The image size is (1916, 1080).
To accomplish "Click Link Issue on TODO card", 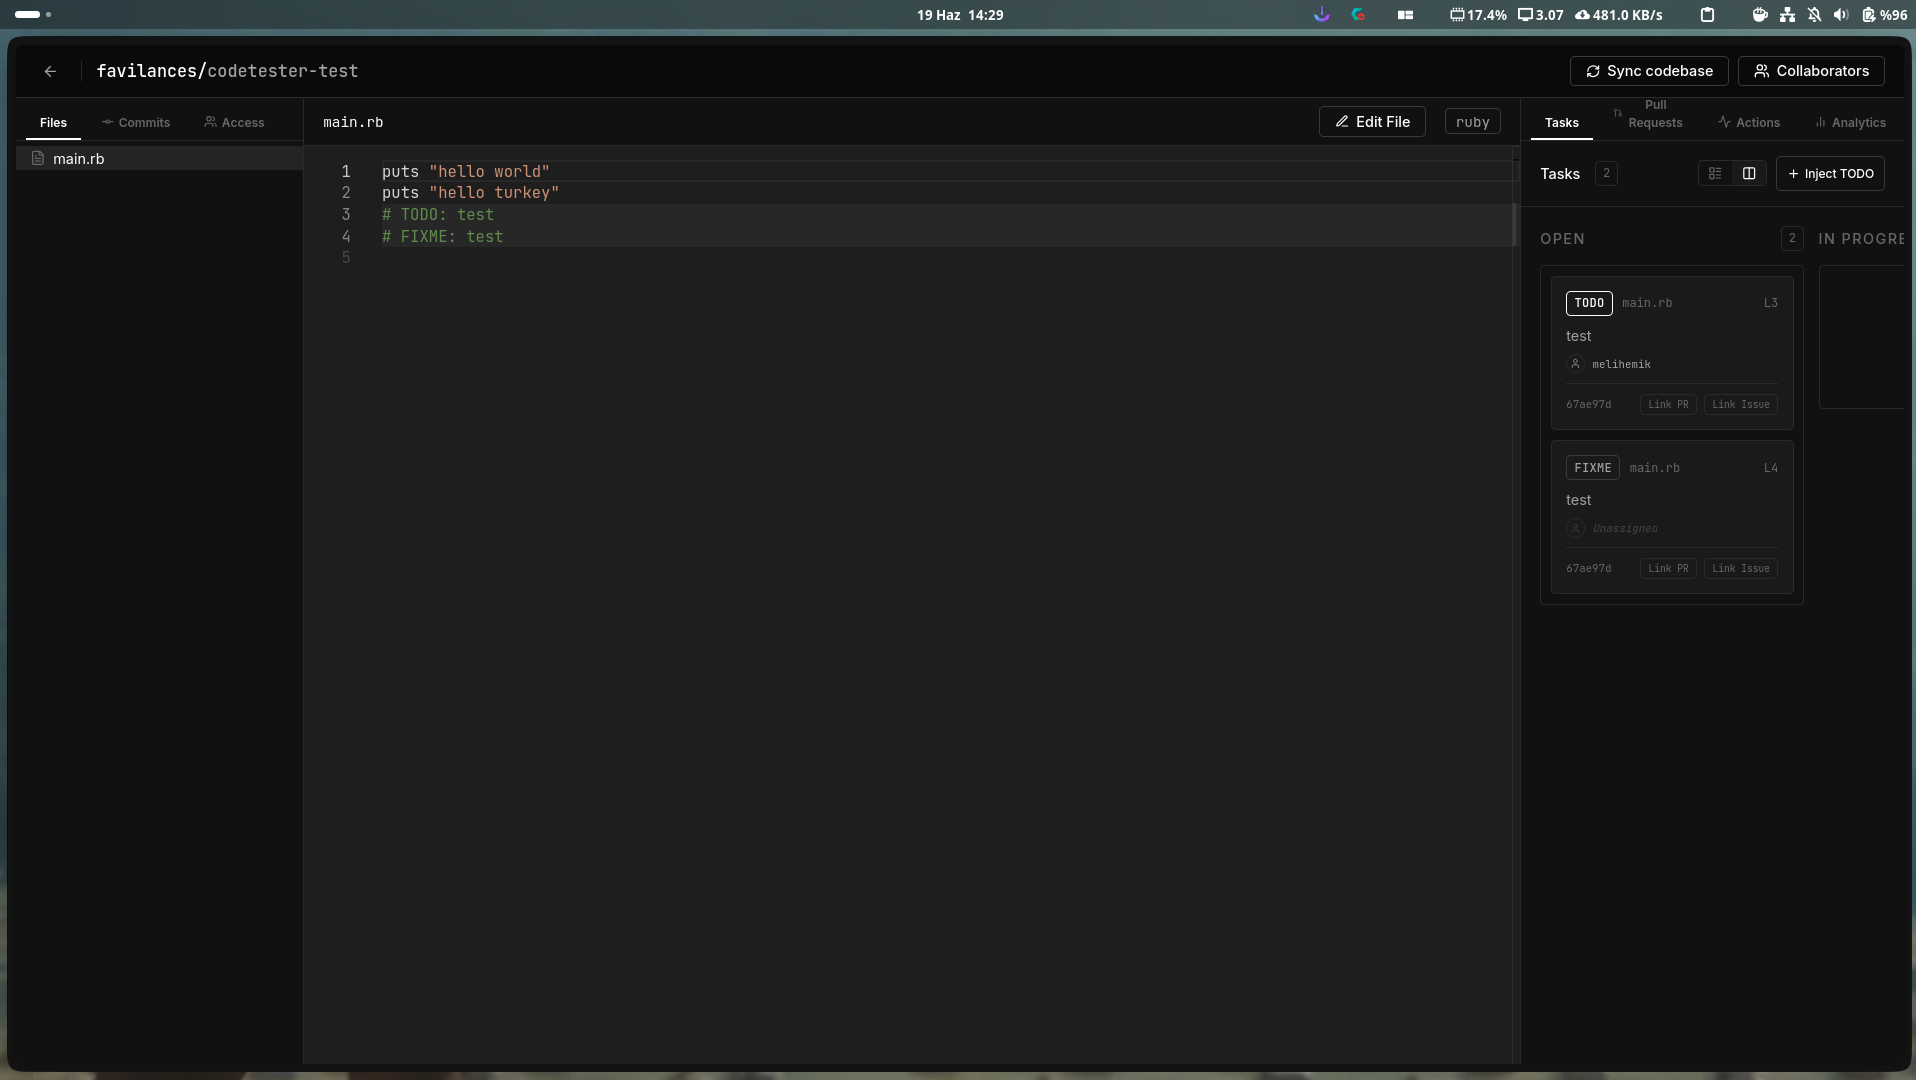I will click(1741, 404).
